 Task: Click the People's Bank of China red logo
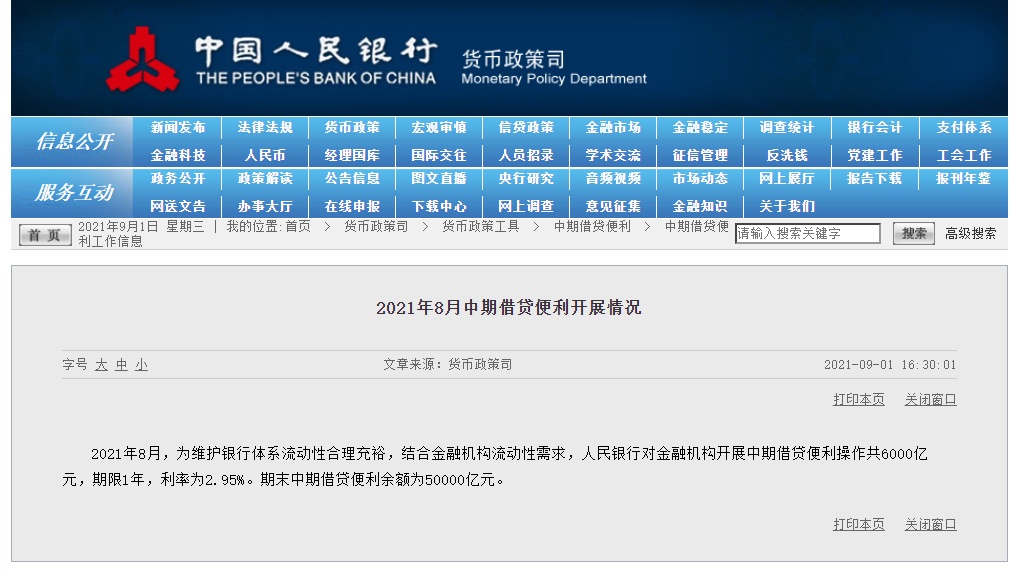click(142, 59)
